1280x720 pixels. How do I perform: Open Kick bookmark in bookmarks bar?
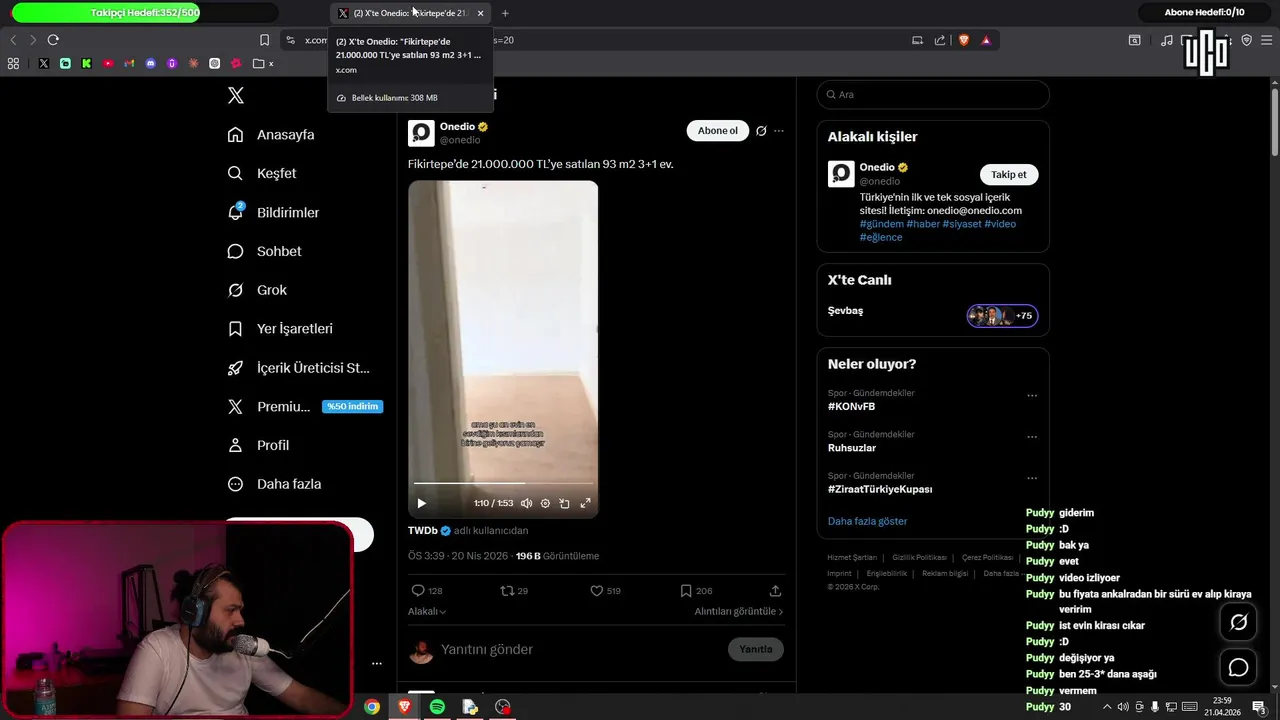click(86, 63)
